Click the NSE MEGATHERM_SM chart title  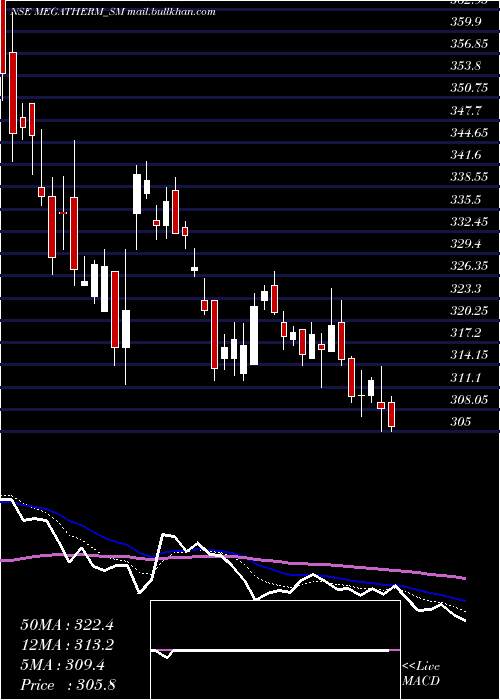(x=113, y=12)
